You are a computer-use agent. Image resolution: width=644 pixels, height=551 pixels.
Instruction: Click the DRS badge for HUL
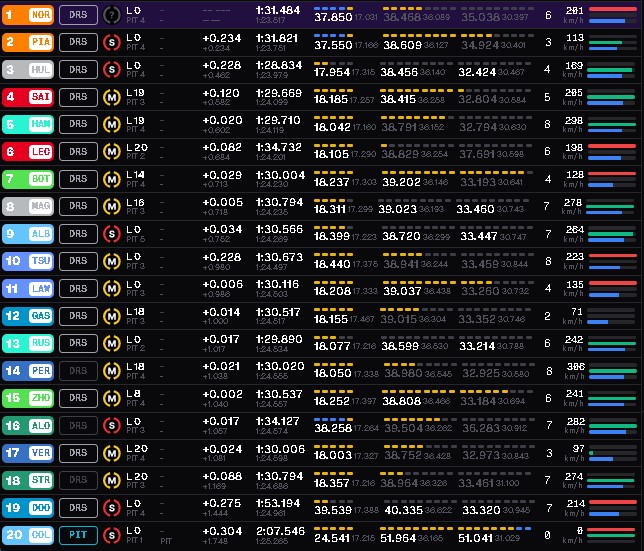[x=77, y=70]
